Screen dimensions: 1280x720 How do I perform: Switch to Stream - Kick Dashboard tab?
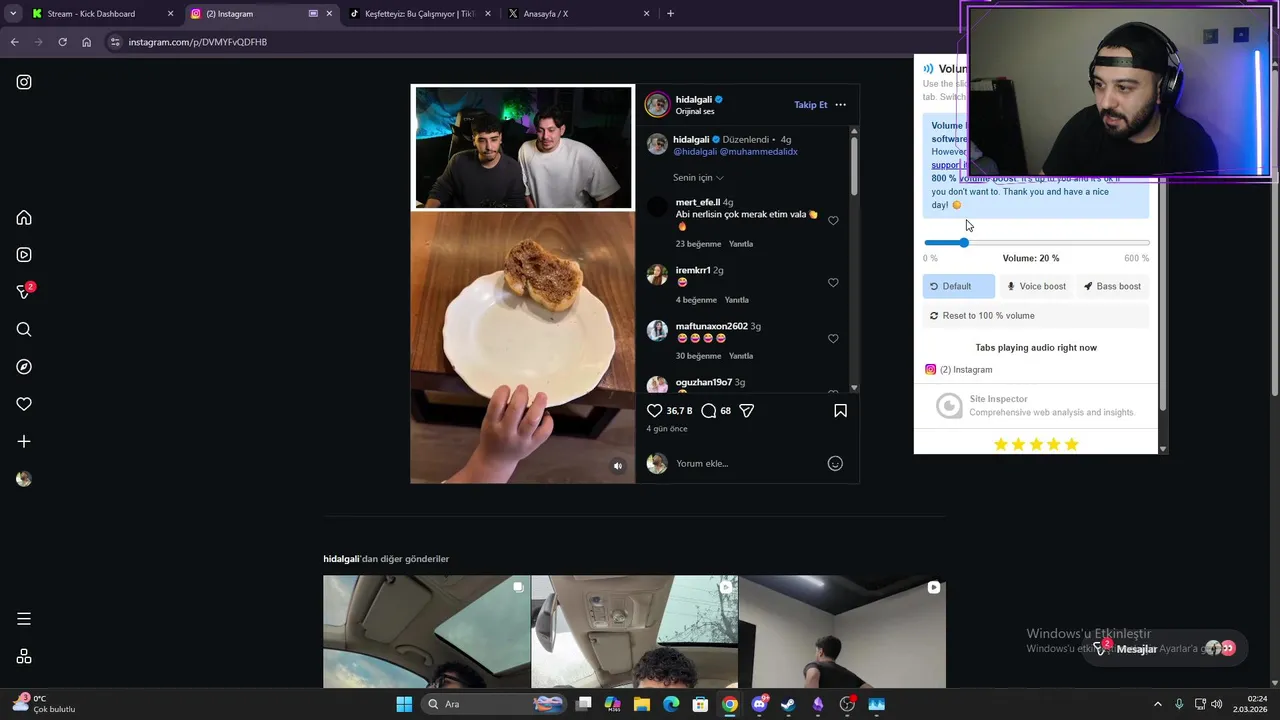pyautogui.click(x=103, y=14)
